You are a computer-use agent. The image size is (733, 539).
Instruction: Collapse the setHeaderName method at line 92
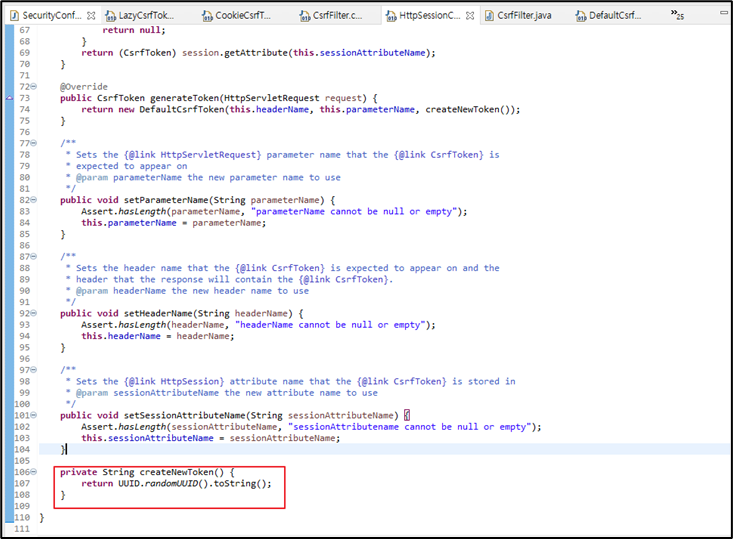[x=34, y=313]
